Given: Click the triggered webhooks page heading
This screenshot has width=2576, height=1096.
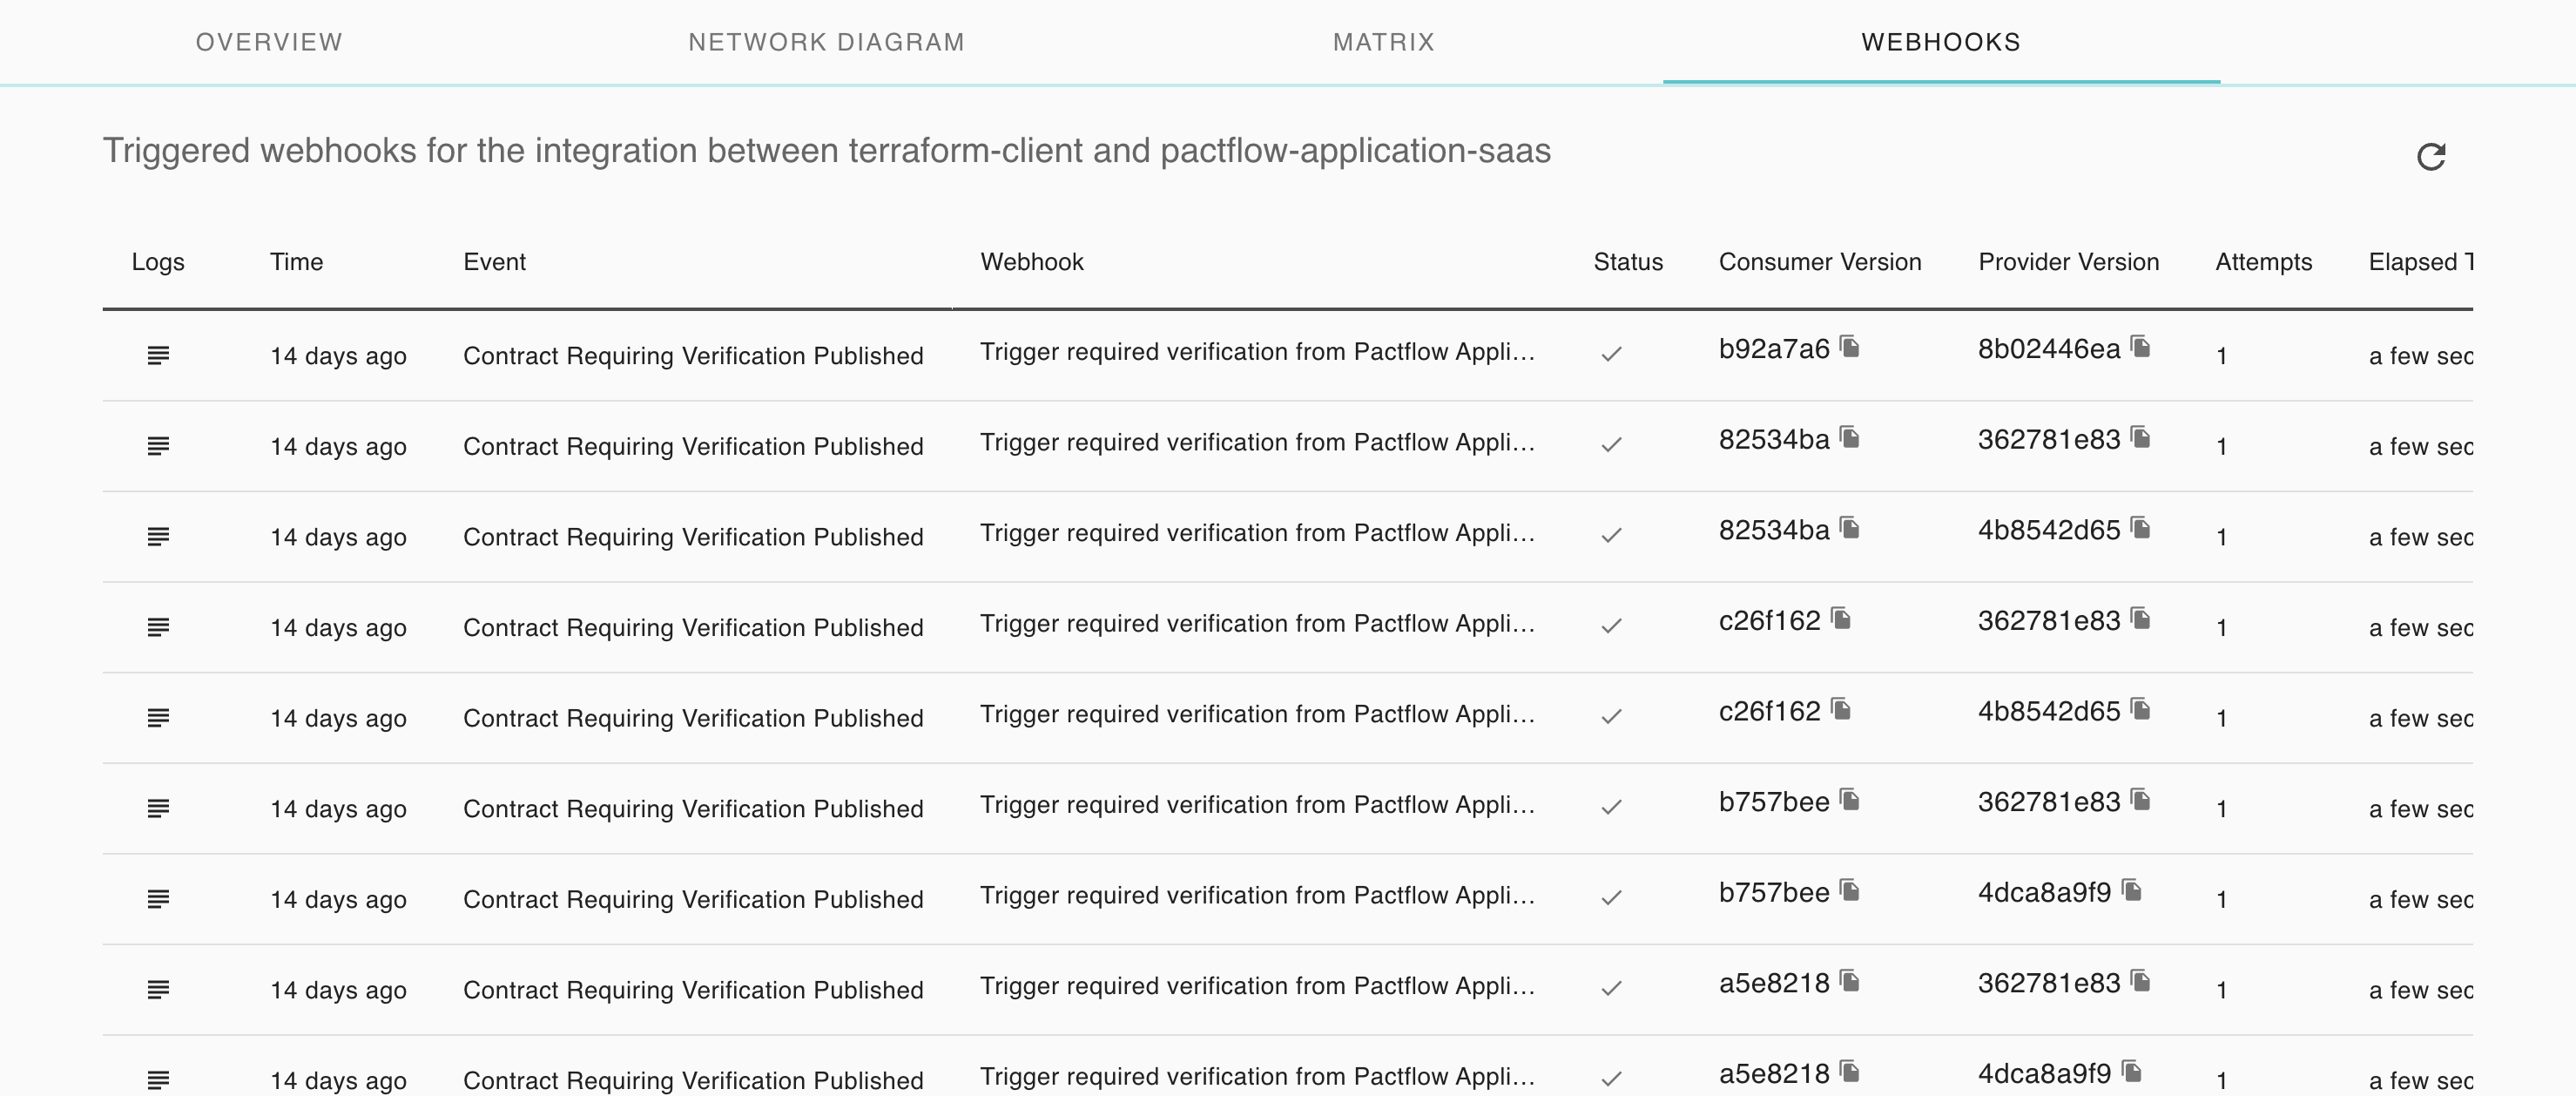Looking at the screenshot, I should pos(827,151).
